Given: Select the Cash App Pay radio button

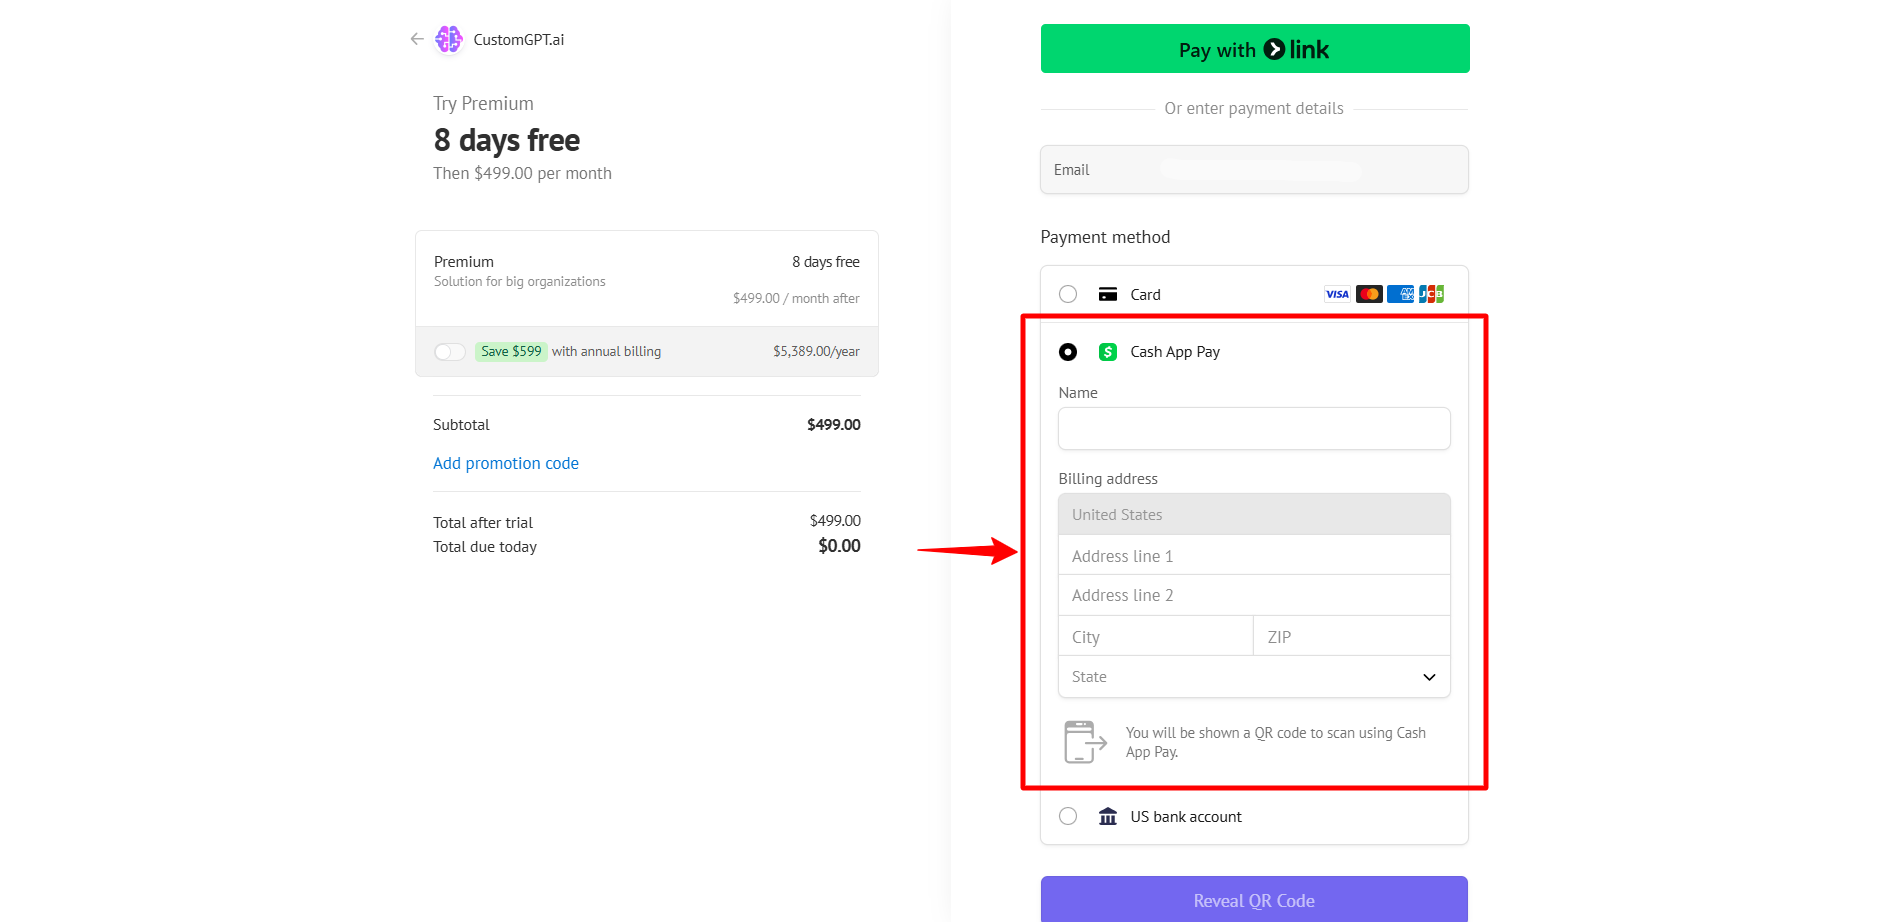Looking at the screenshot, I should click(x=1068, y=352).
